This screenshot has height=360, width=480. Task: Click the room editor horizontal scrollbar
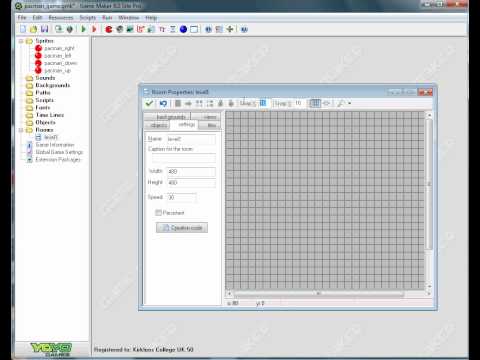(x=318, y=294)
